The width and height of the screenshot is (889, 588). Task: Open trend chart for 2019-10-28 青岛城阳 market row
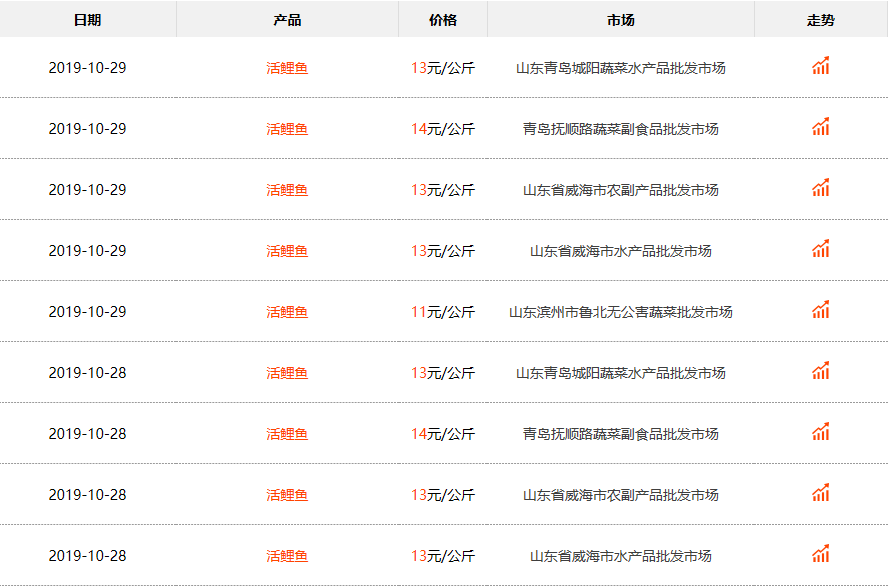click(x=820, y=372)
